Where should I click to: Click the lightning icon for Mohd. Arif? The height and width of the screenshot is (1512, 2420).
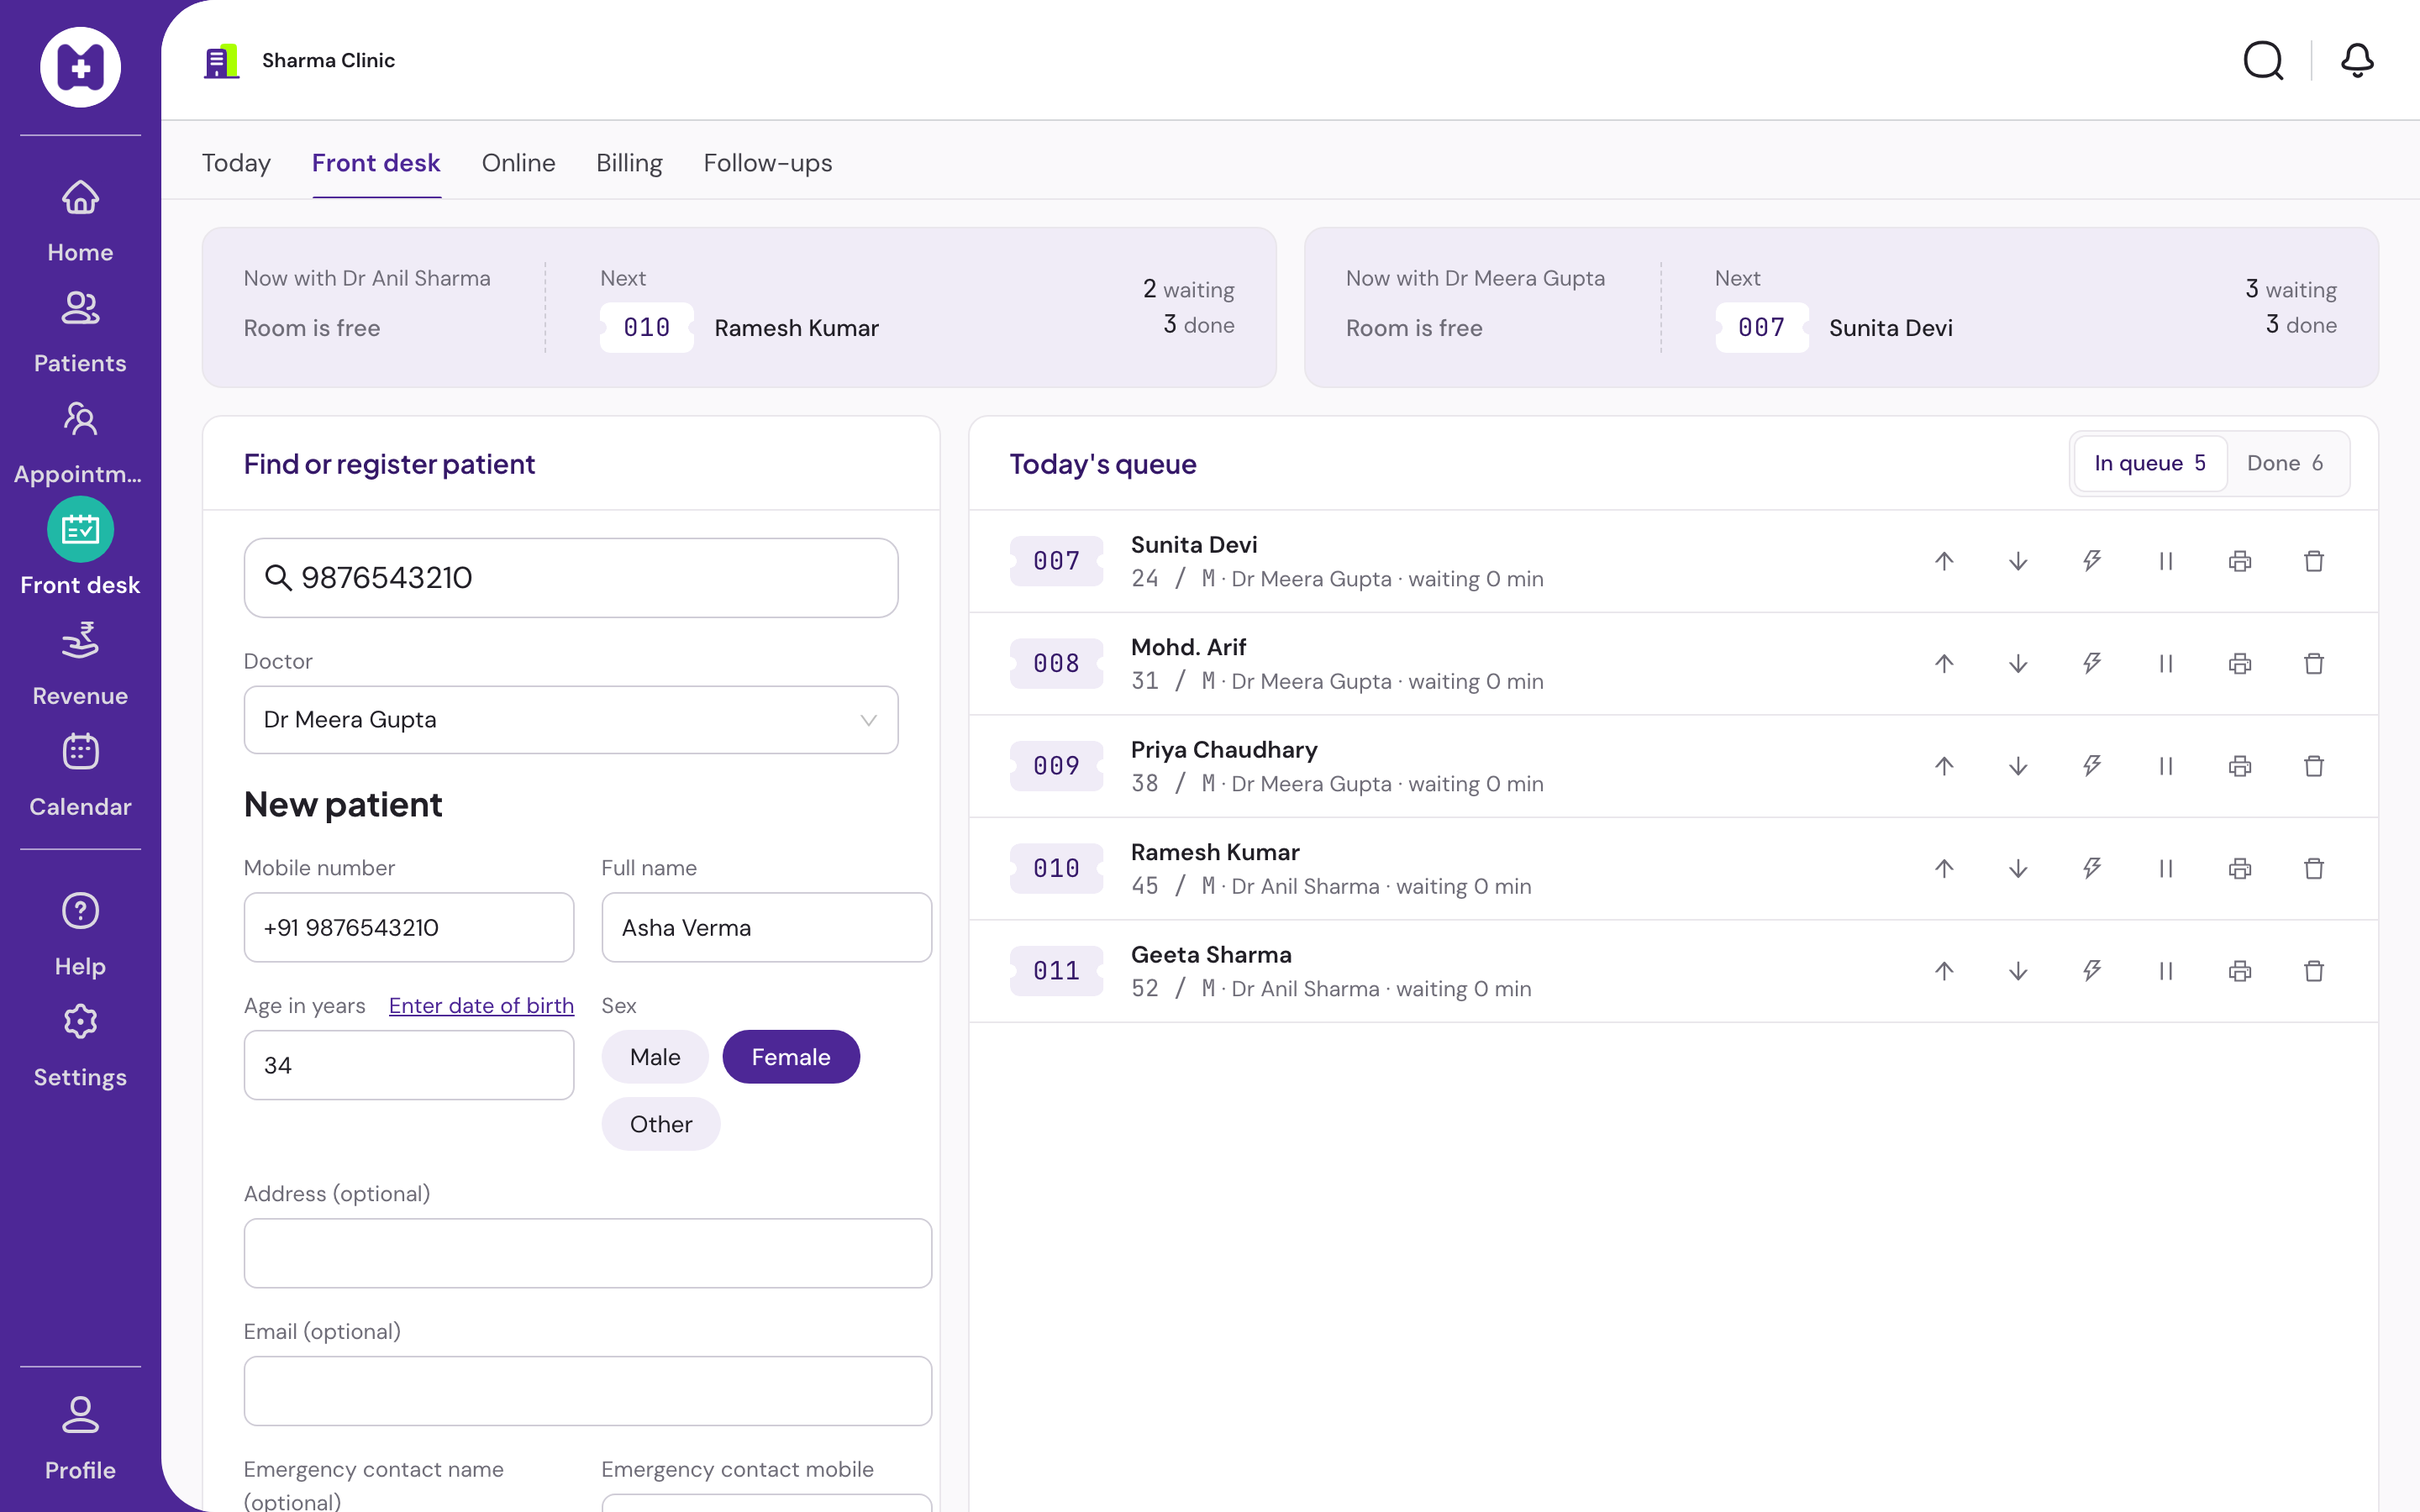[x=2092, y=663]
